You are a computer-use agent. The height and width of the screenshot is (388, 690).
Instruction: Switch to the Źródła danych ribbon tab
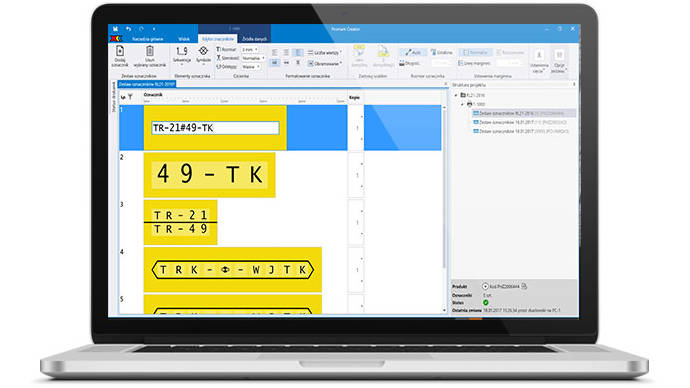tap(254, 39)
